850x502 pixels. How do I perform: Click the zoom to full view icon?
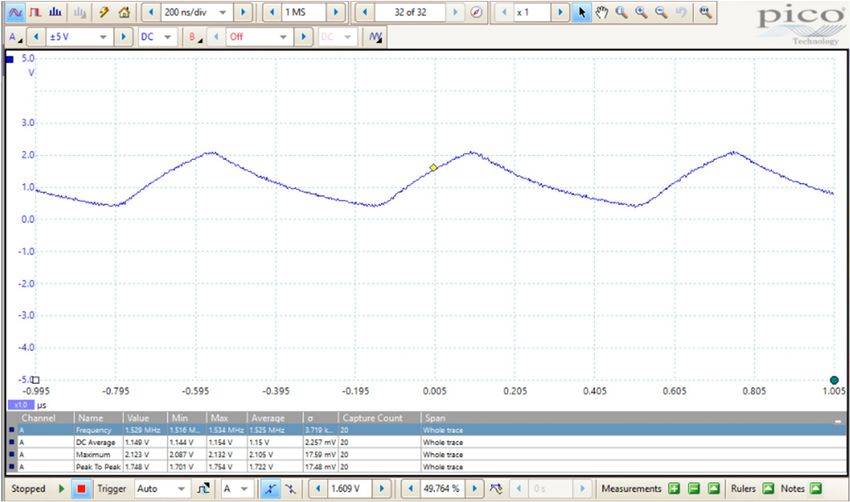coord(705,12)
